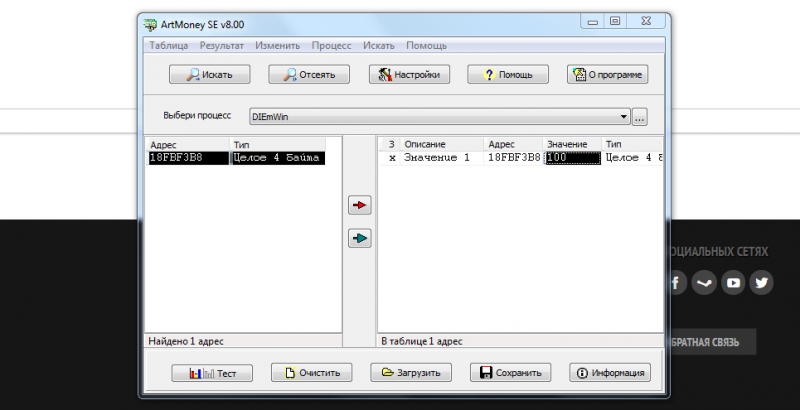Click the Очистить clear button
This screenshot has width=800, height=410.
click(x=312, y=373)
